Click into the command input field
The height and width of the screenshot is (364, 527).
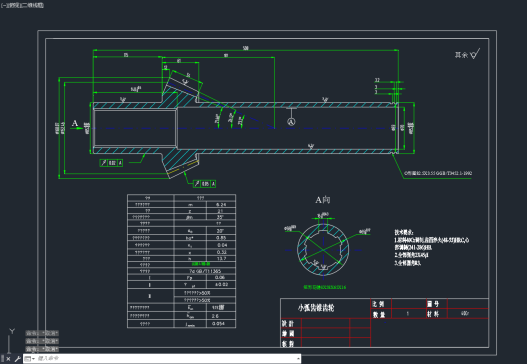click(165, 359)
